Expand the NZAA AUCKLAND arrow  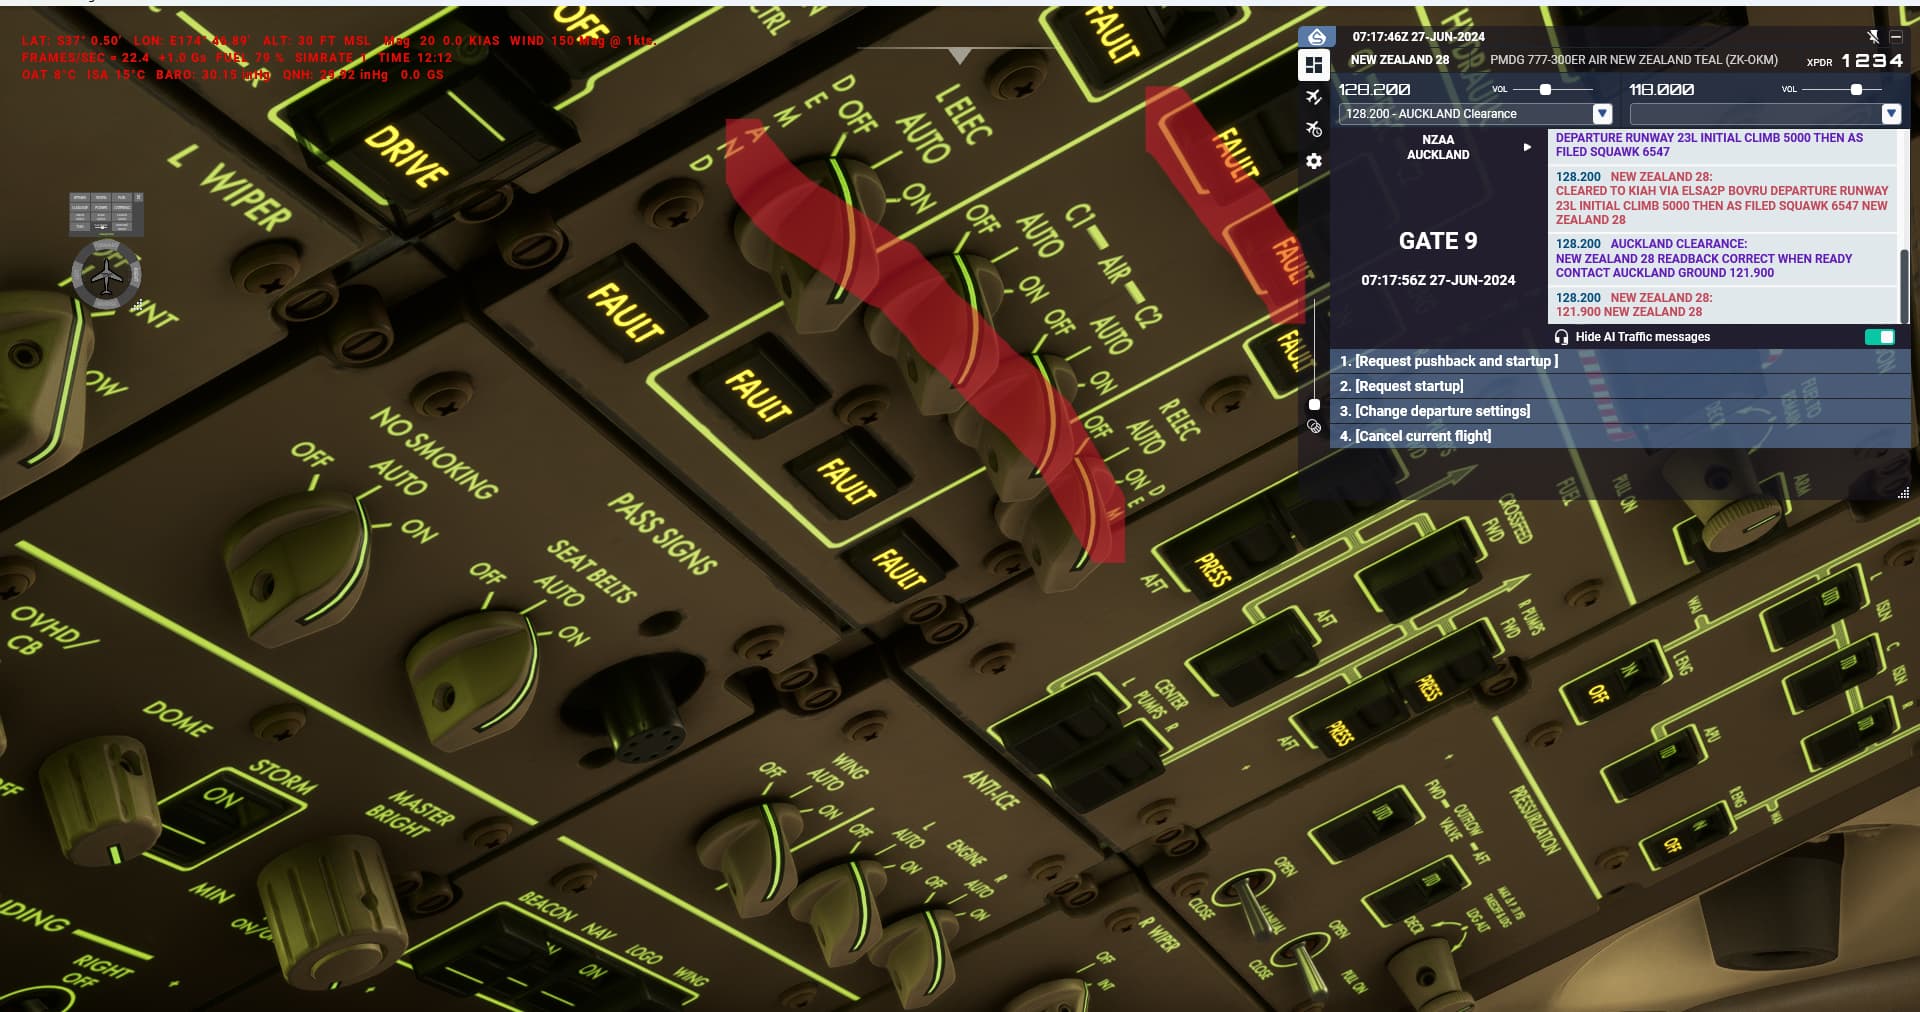[1527, 147]
